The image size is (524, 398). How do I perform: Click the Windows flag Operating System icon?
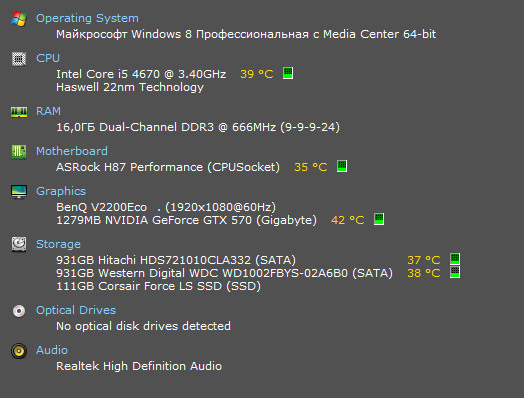19,19
